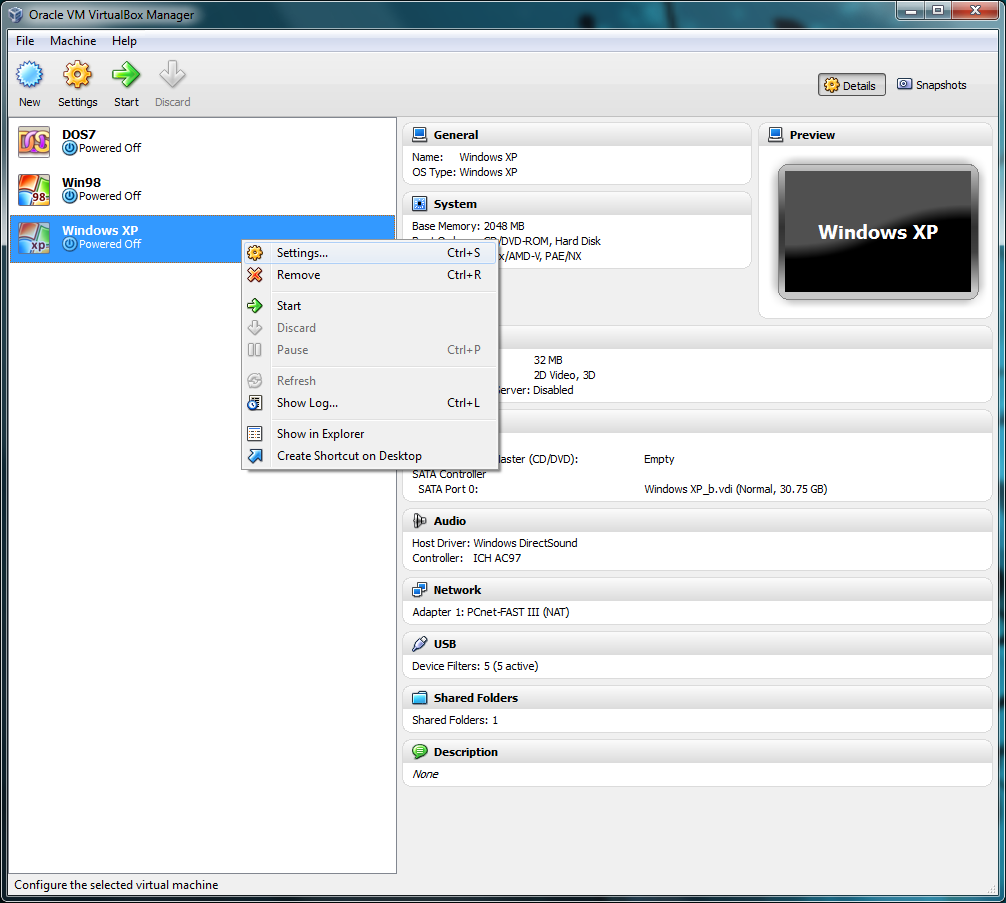Click the Windows XP machine icon in list
The width and height of the screenshot is (1006, 903).
click(x=34, y=238)
